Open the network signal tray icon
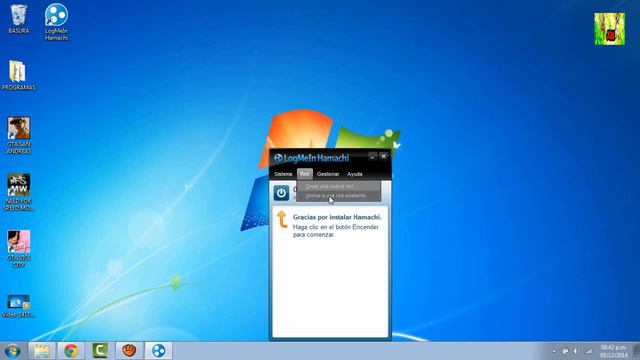The width and height of the screenshot is (640, 360). [588, 351]
